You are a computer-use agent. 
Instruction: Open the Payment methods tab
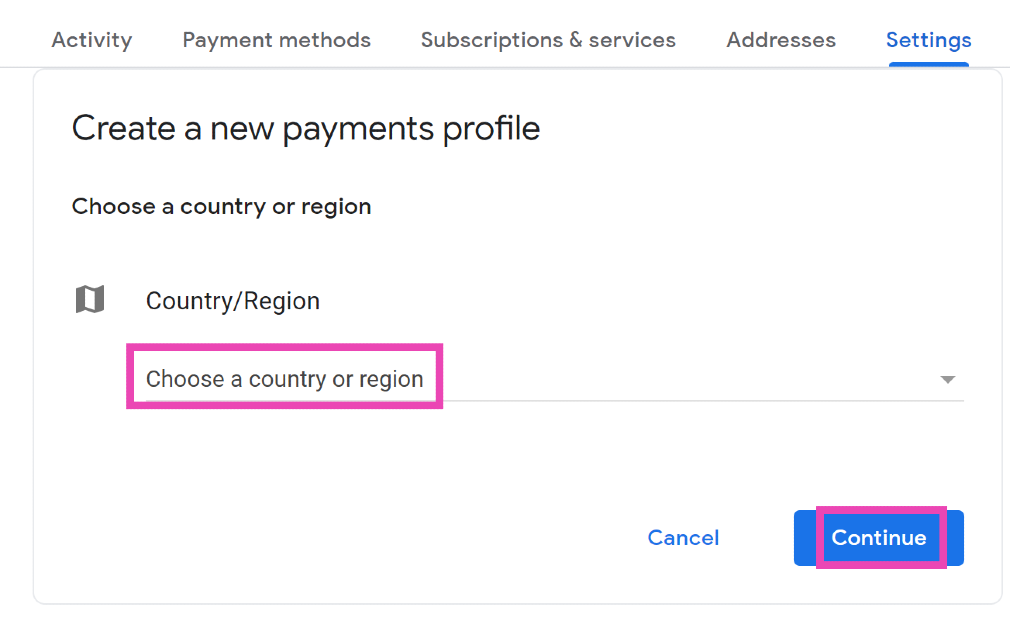coord(276,40)
